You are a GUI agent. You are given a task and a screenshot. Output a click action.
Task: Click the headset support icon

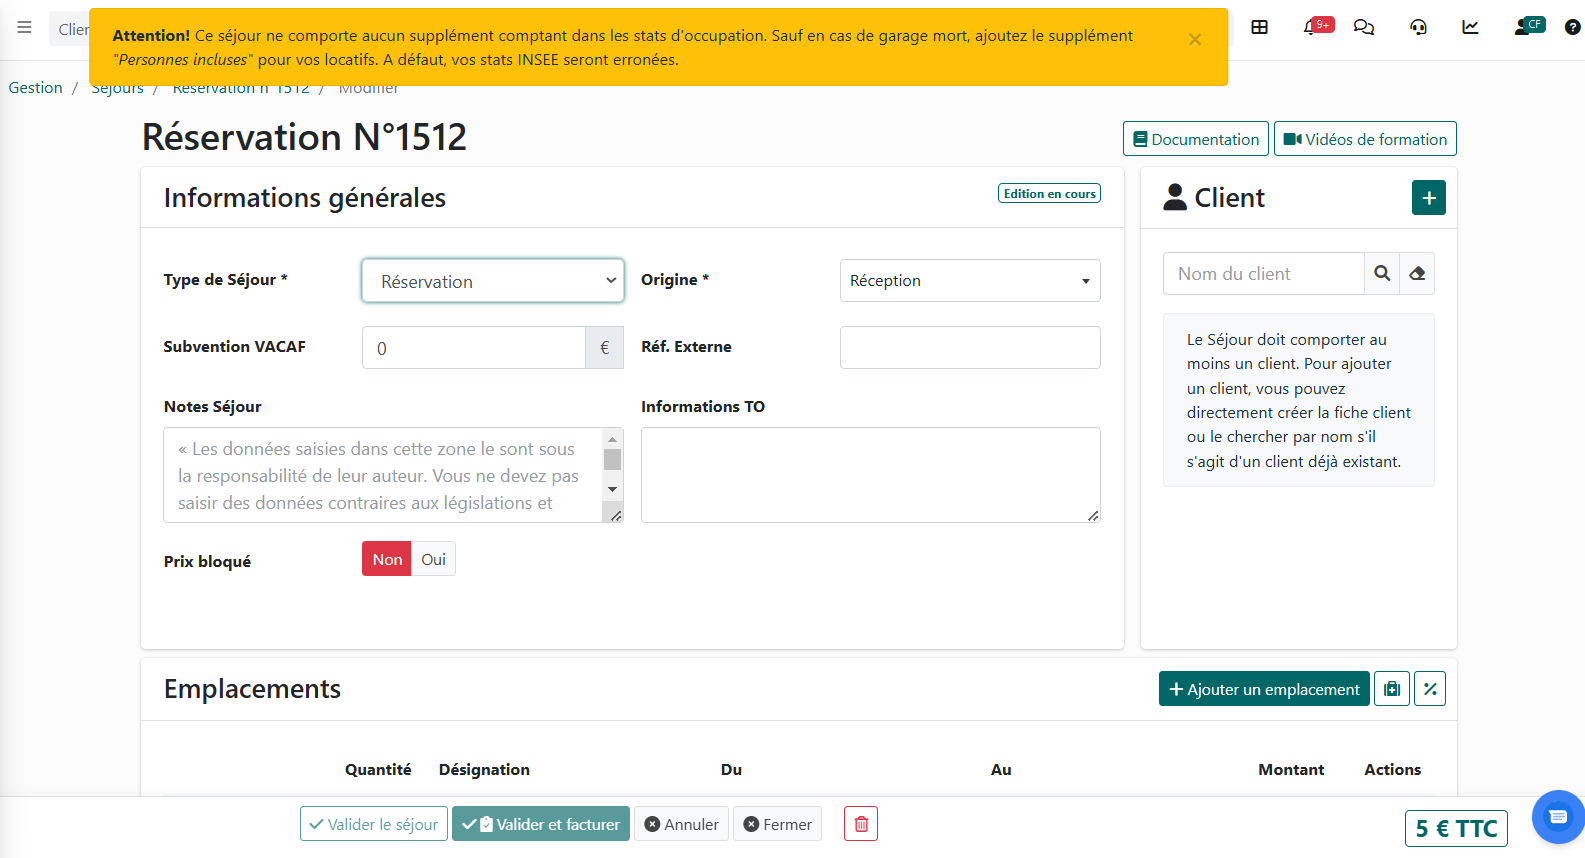pyautogui.click(x=1418, y=27)
